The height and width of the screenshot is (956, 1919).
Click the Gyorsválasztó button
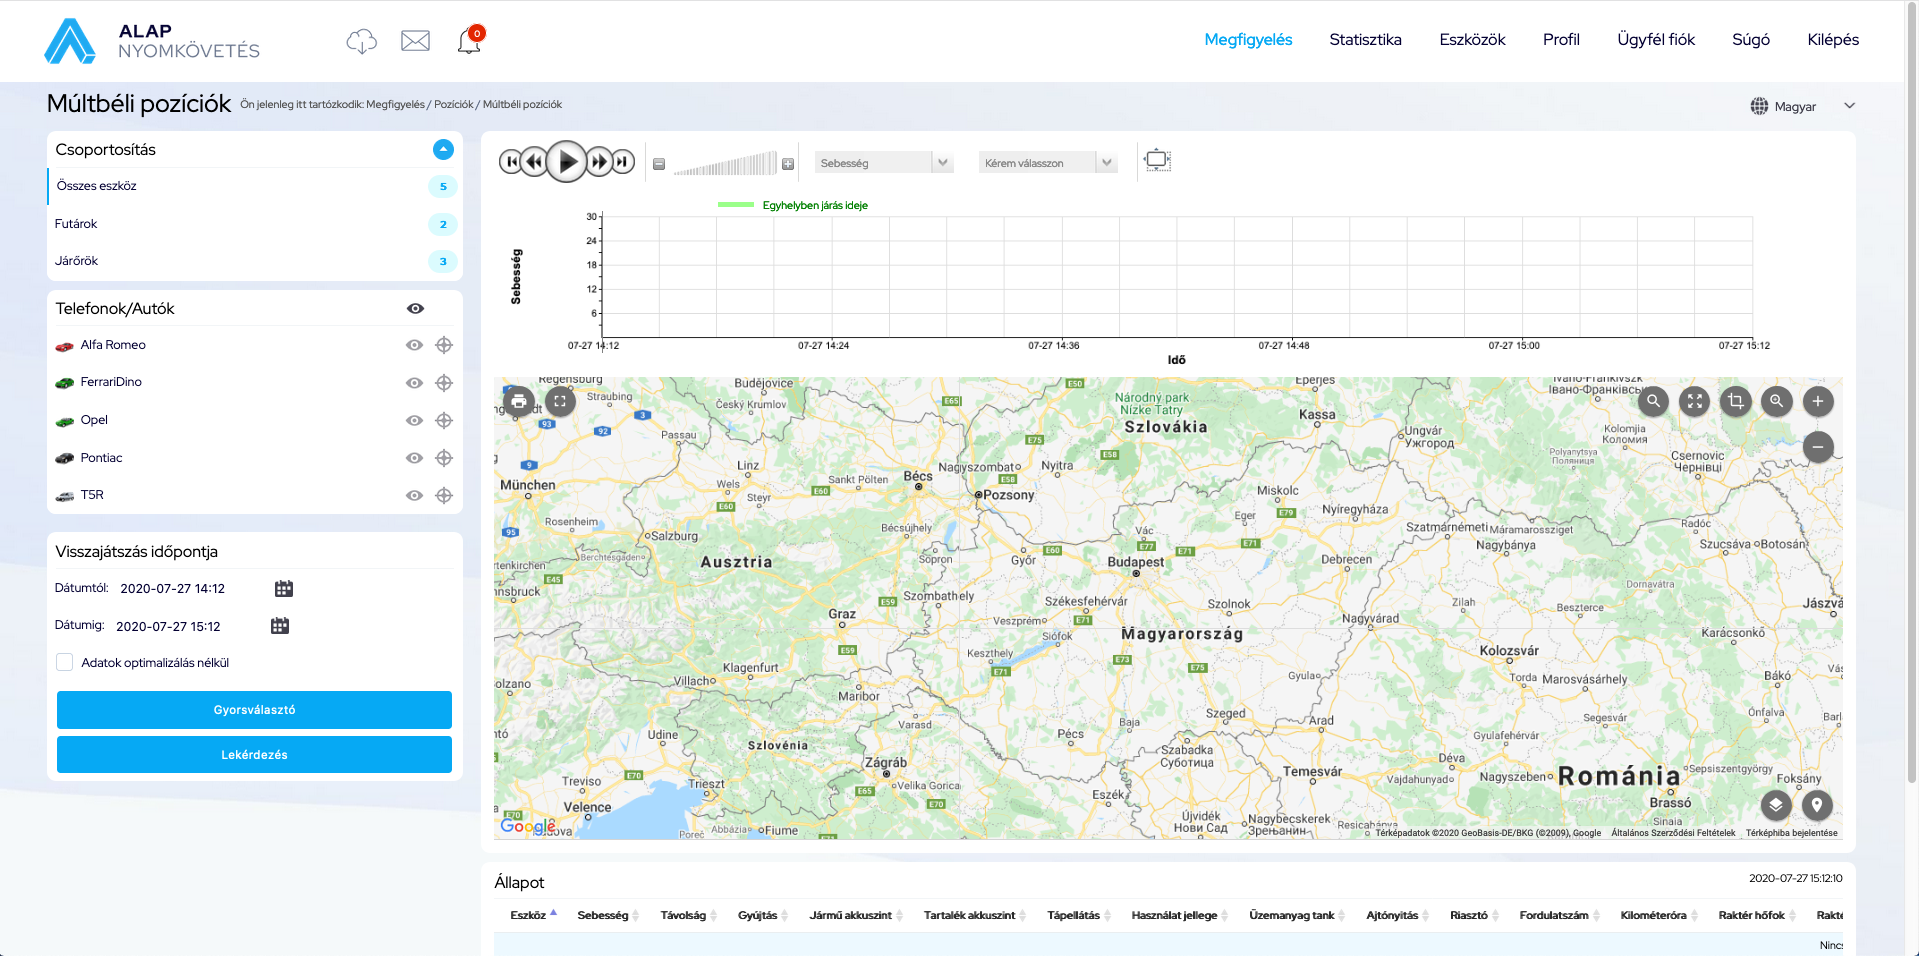click(x=254, y=710)
